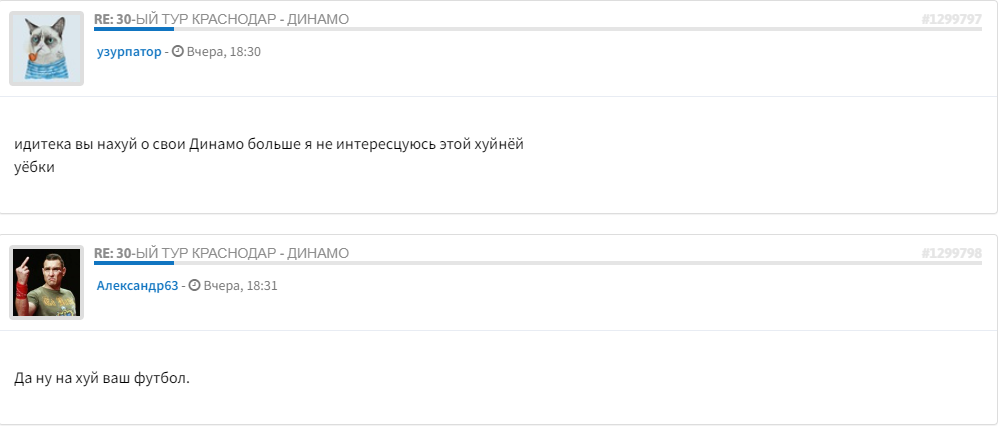Open the permalink for post #1299798

tap(952, 253)
